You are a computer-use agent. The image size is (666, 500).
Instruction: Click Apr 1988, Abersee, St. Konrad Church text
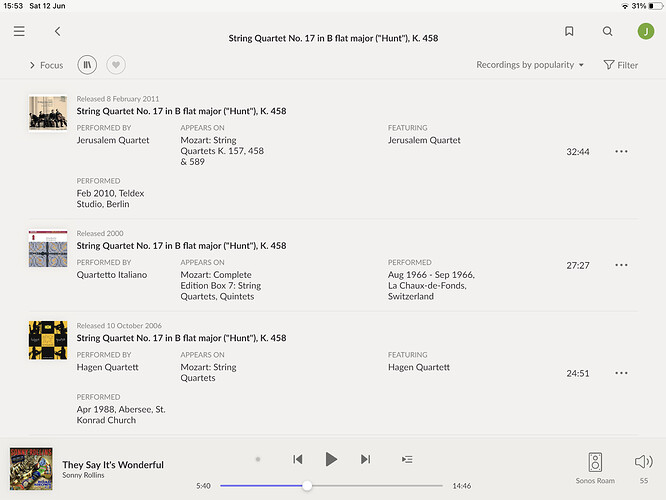coord(121,415)
